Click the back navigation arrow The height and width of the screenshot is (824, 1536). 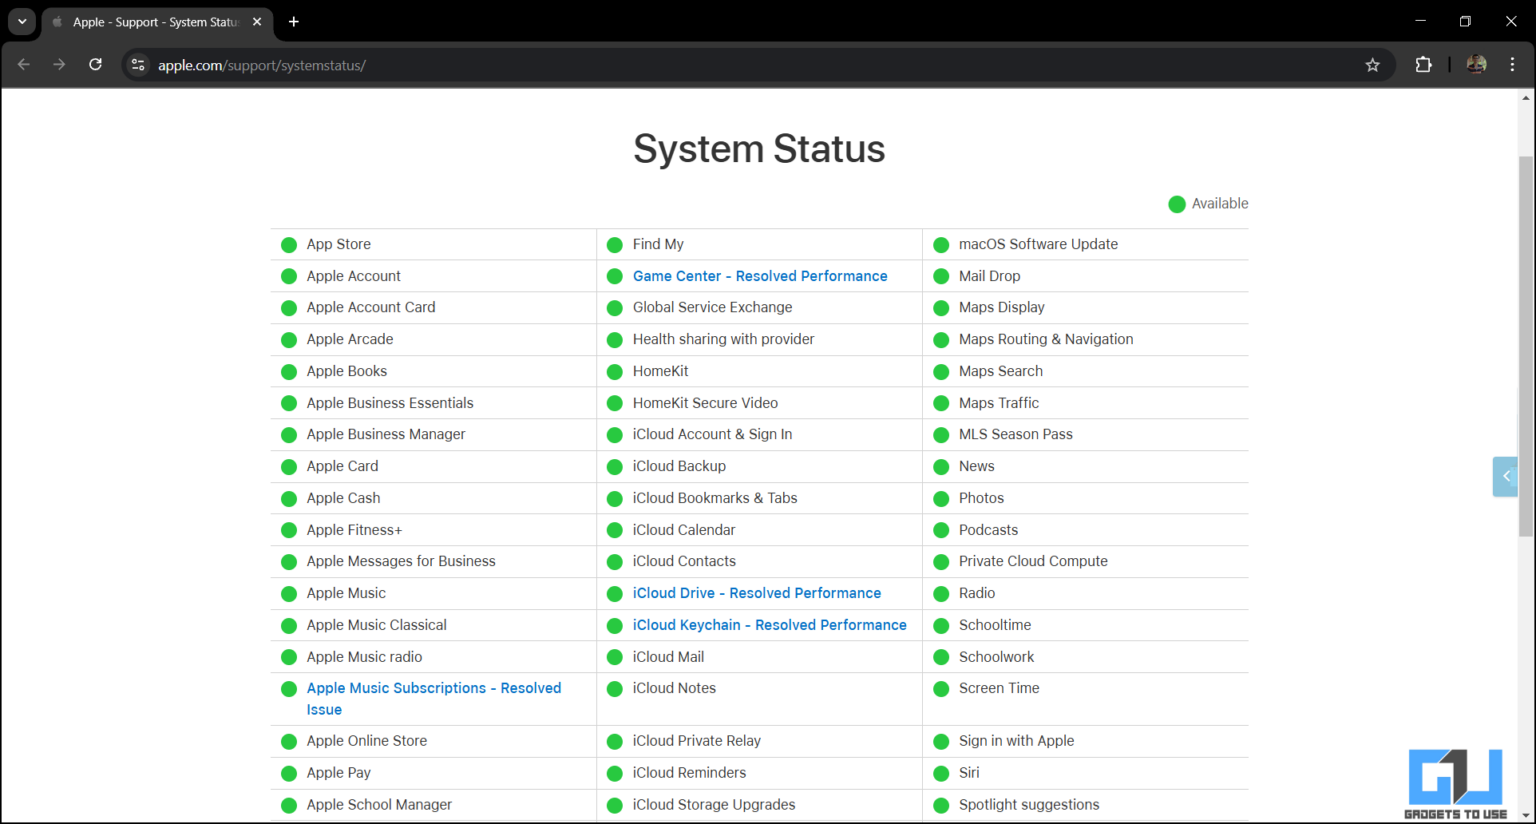click(23, 63)
